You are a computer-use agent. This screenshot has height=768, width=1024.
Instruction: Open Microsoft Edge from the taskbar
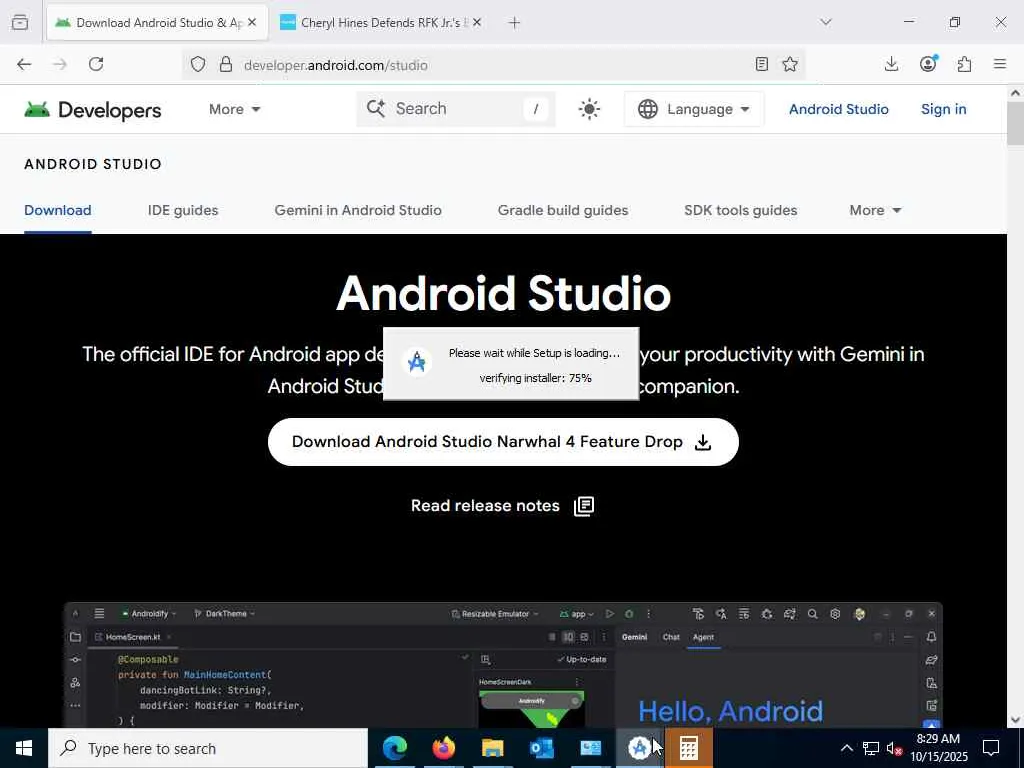(394, 748)
